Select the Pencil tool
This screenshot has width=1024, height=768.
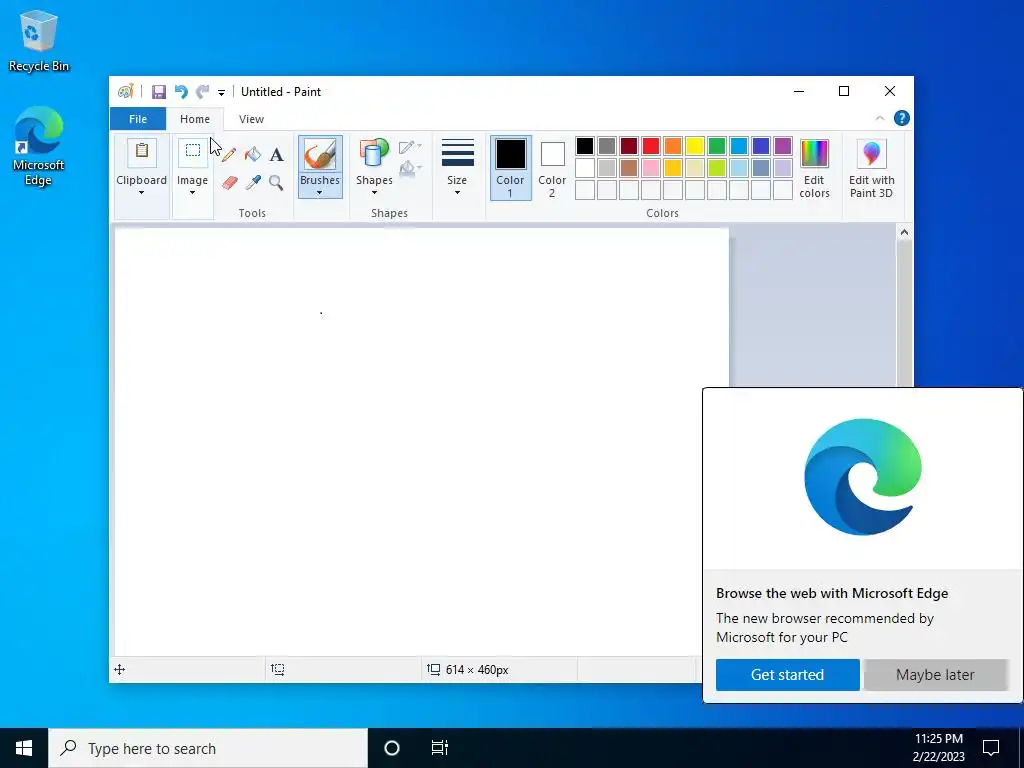229,155
